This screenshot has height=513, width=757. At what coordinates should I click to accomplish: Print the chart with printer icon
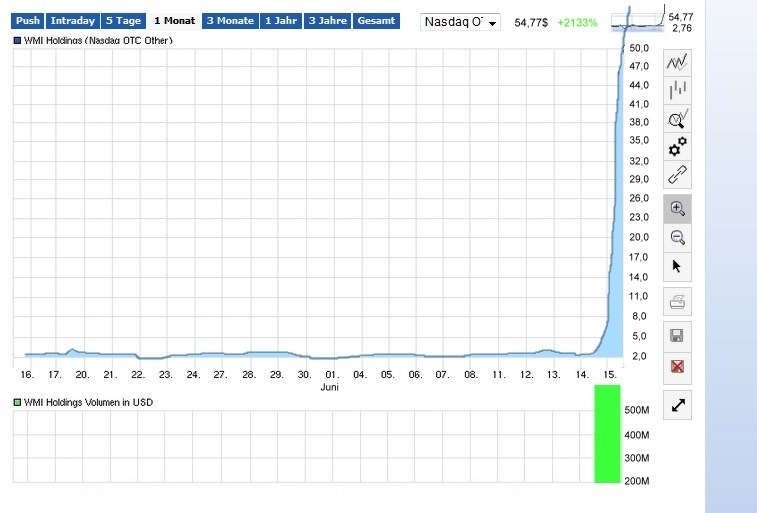[677, 302]
